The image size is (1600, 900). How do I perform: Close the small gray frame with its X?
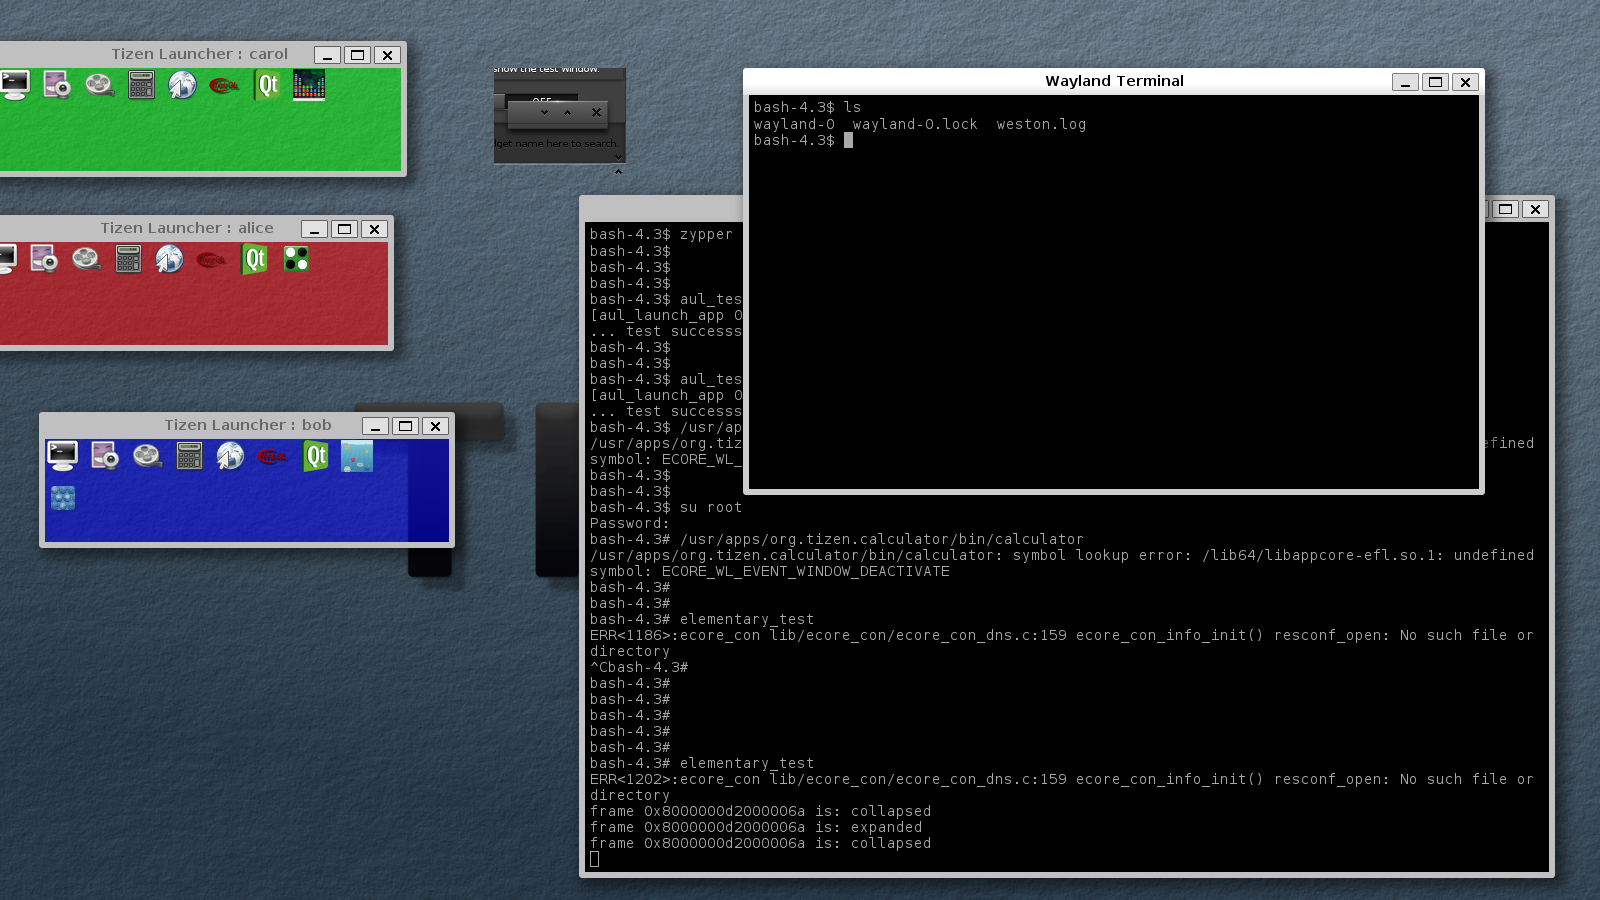click(596, 113)
